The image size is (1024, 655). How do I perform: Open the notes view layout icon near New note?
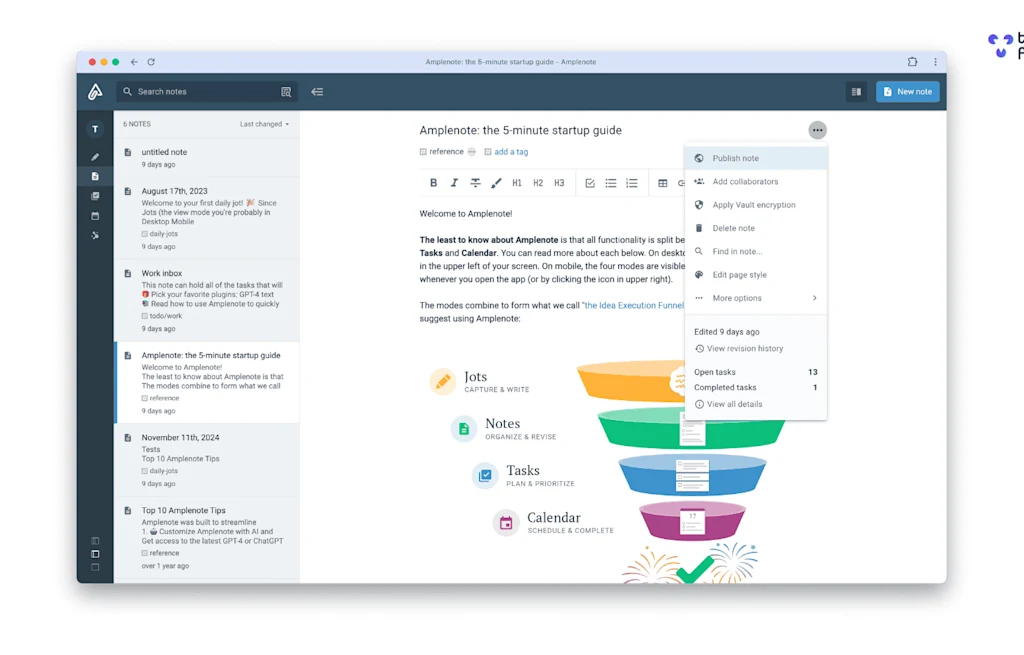856,91
